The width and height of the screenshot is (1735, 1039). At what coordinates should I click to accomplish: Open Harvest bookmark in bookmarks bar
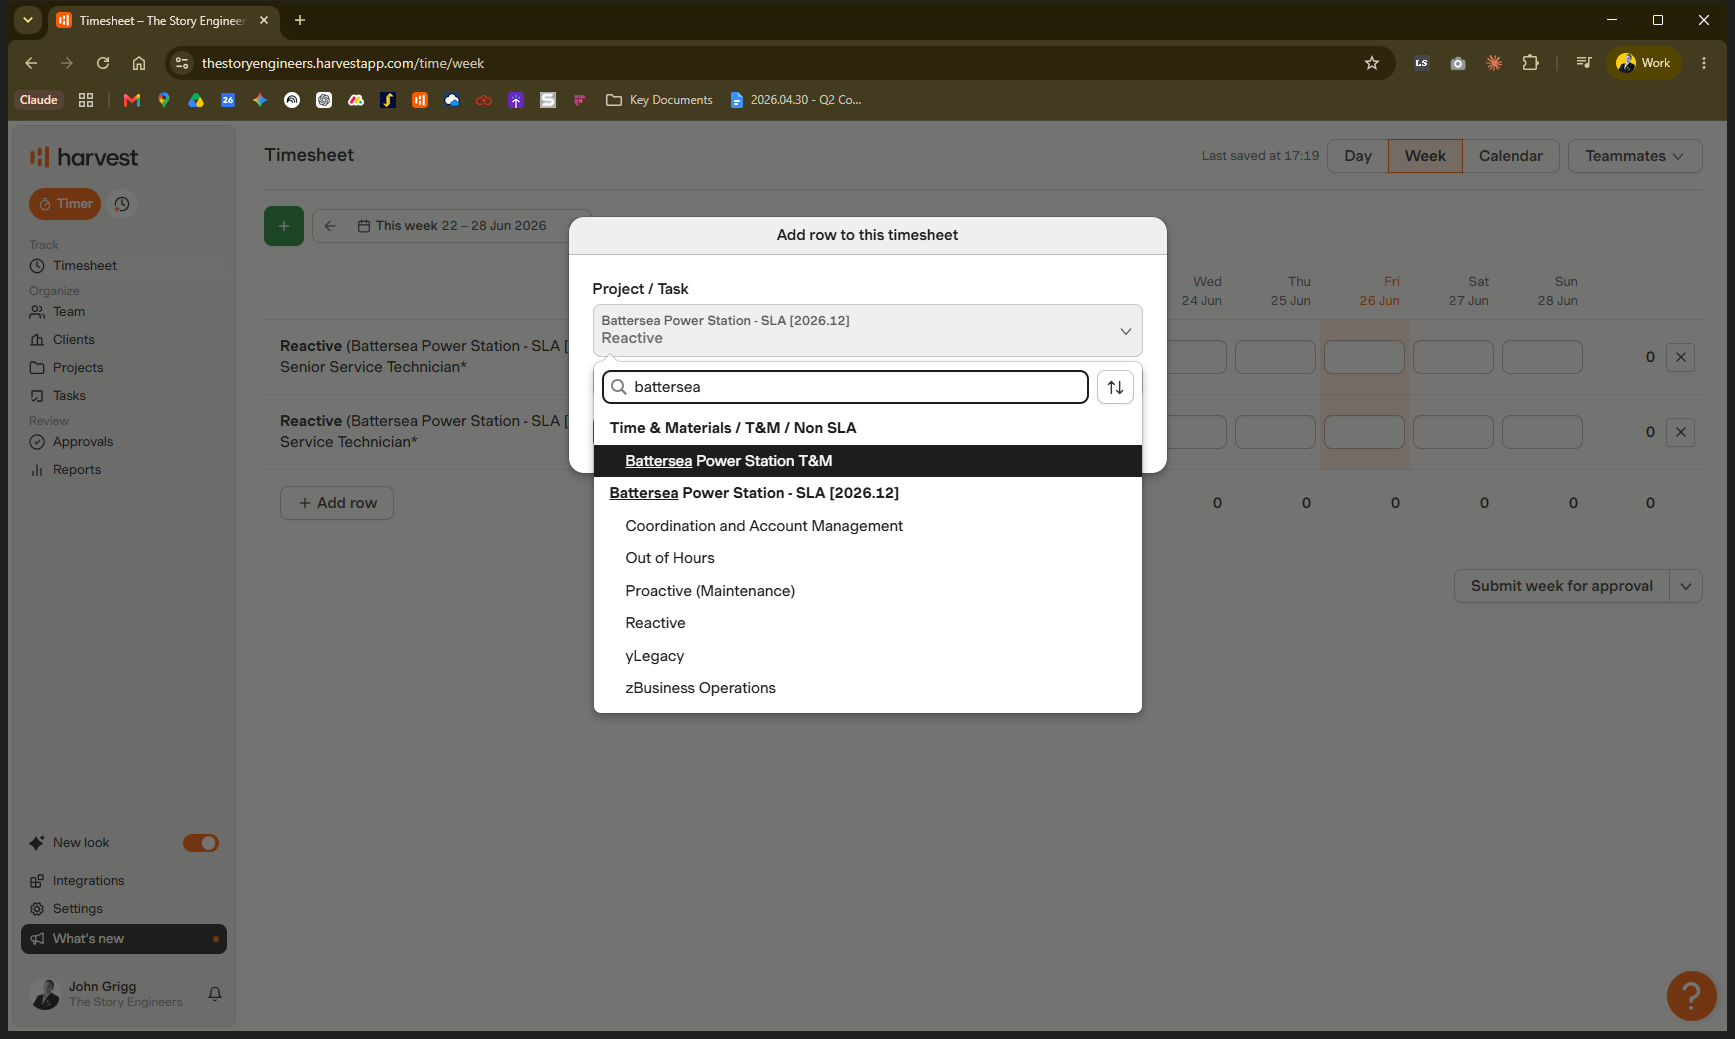(420, 100)
